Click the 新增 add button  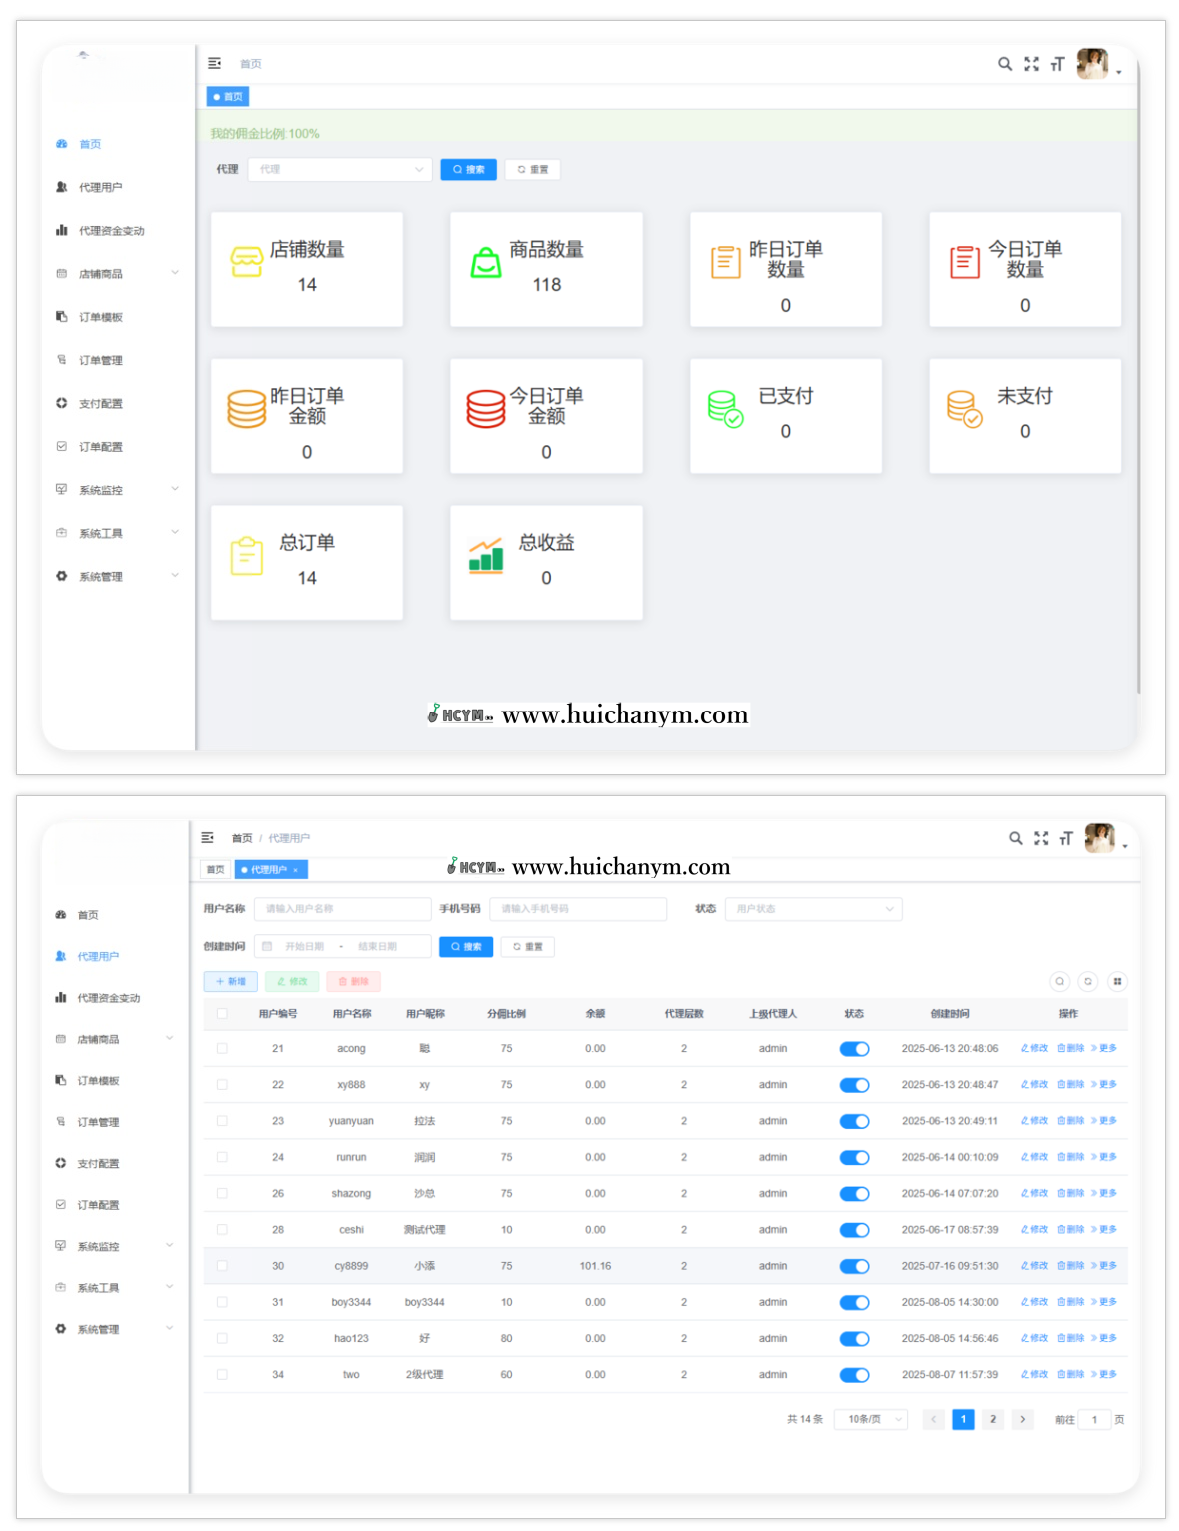tap(231, 981)
